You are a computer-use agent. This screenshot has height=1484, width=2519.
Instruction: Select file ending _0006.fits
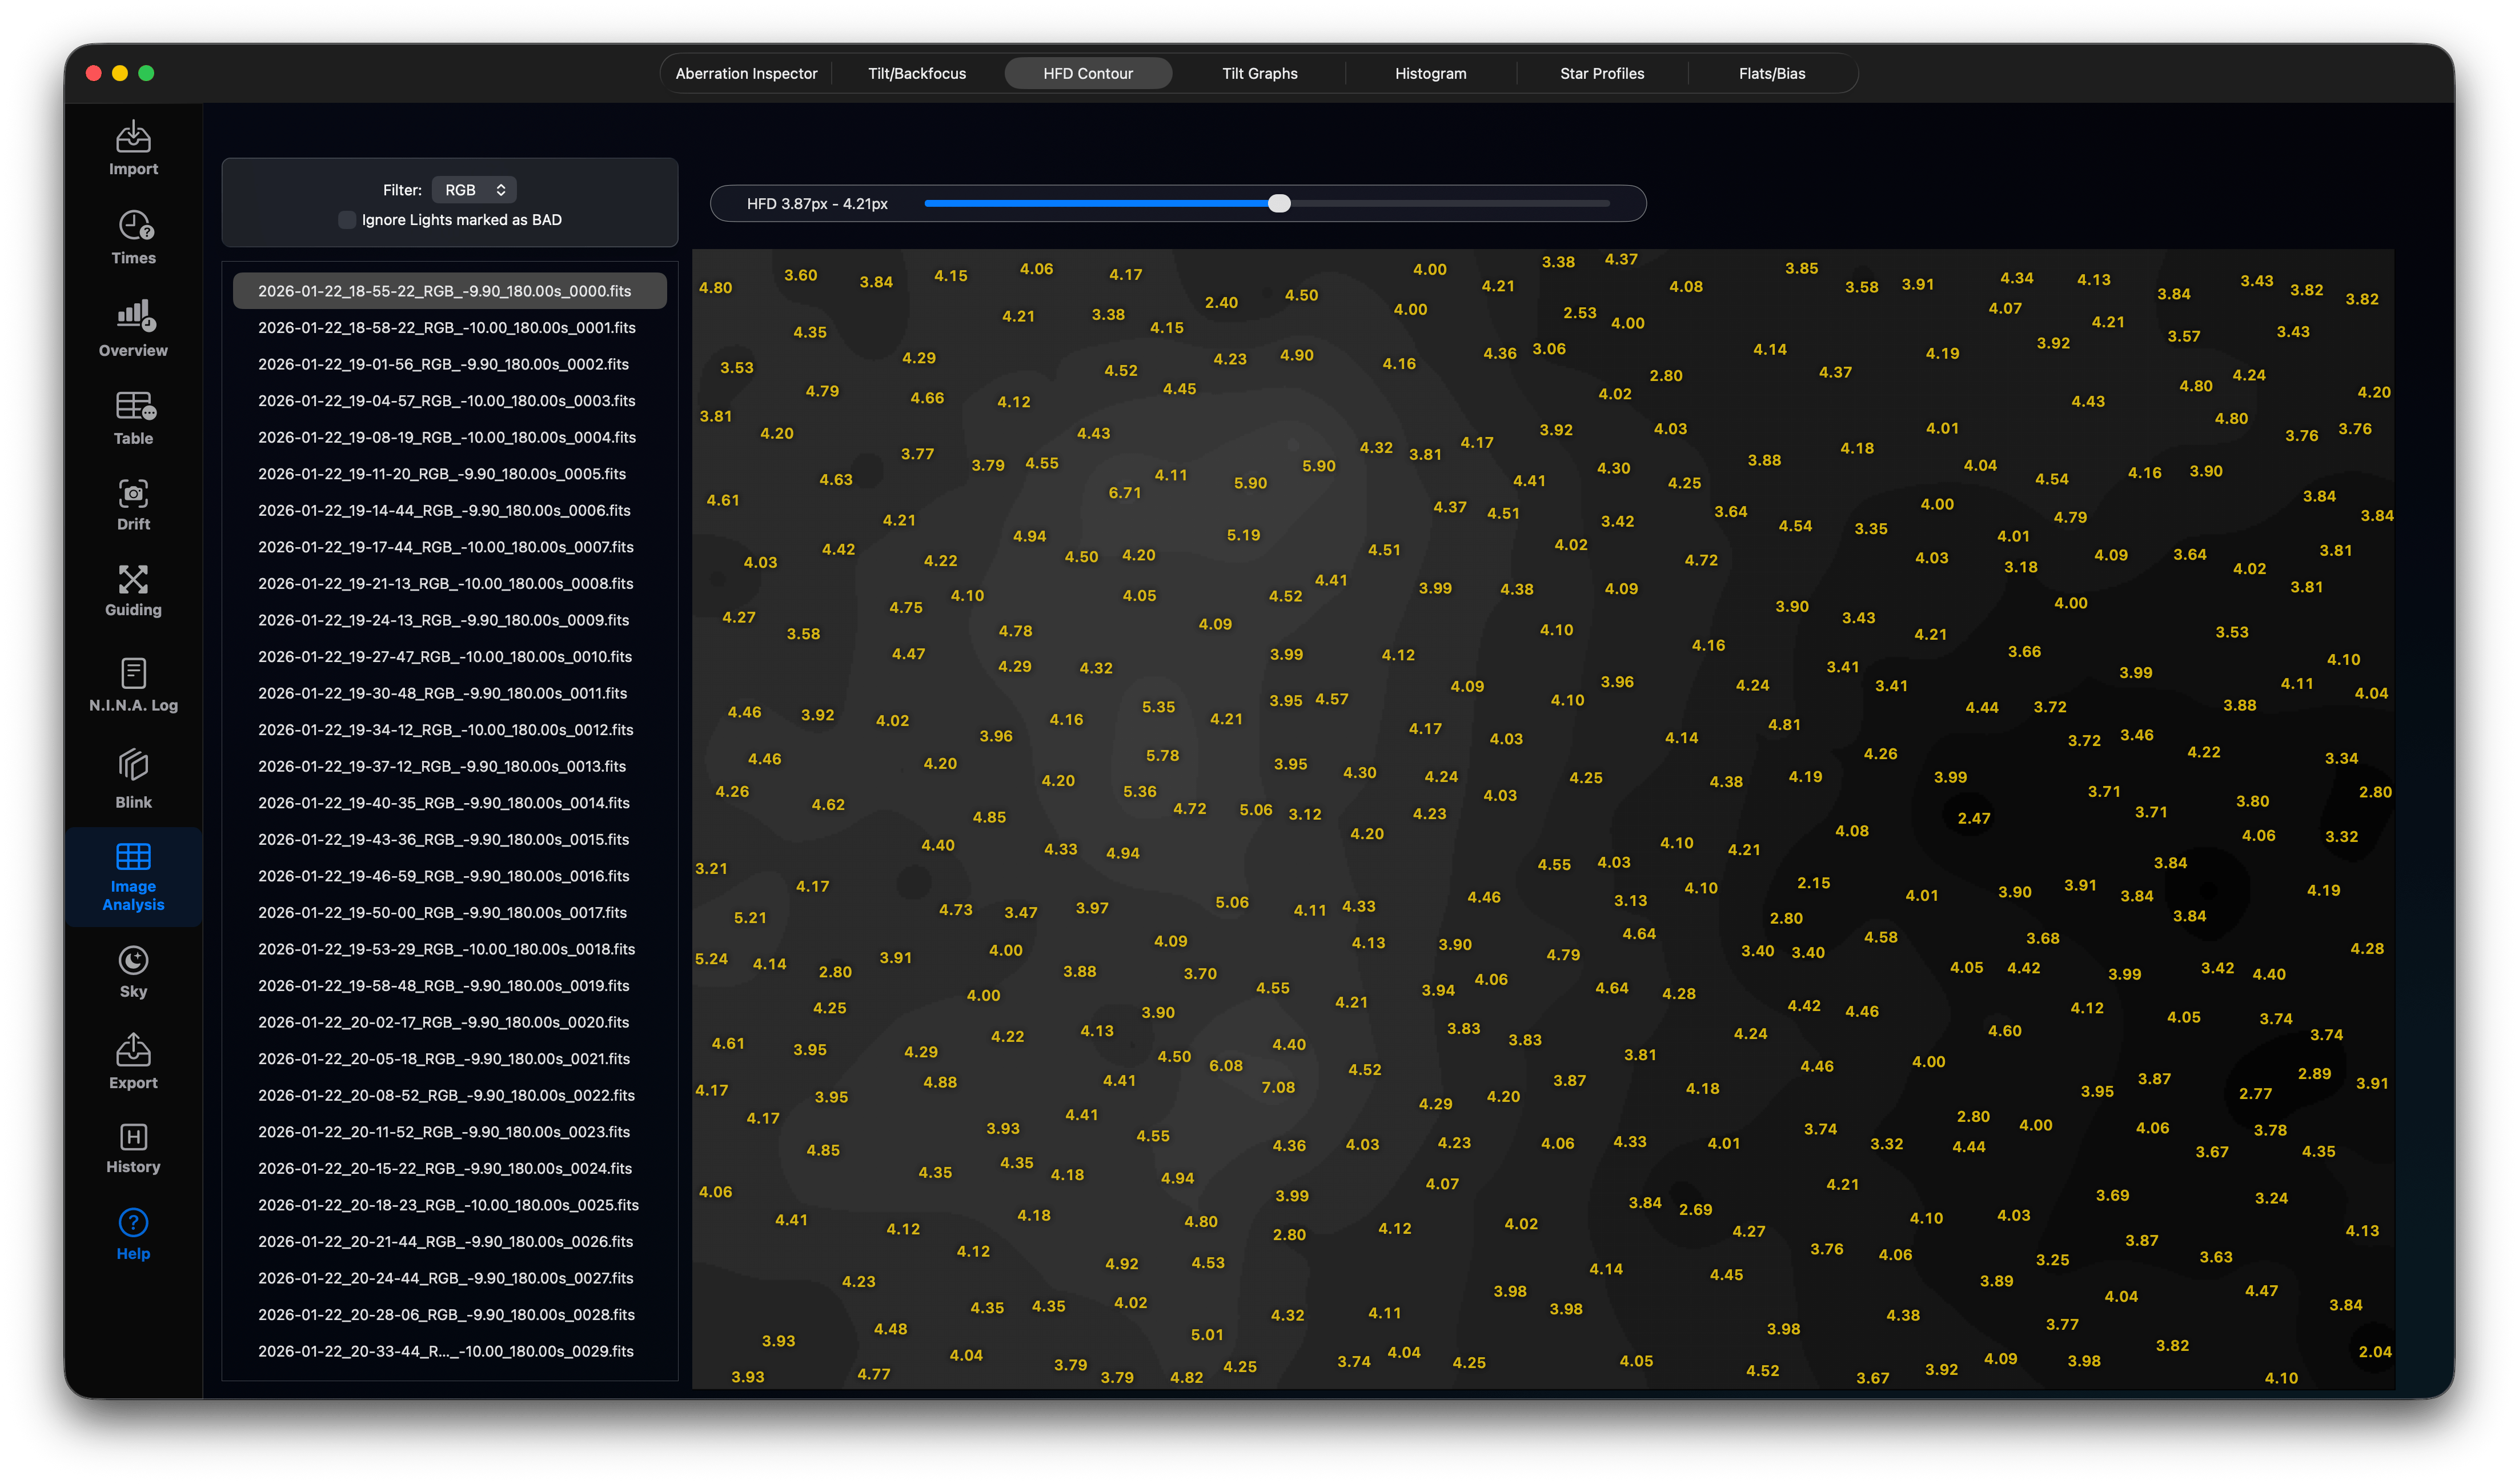click(450, 510)
